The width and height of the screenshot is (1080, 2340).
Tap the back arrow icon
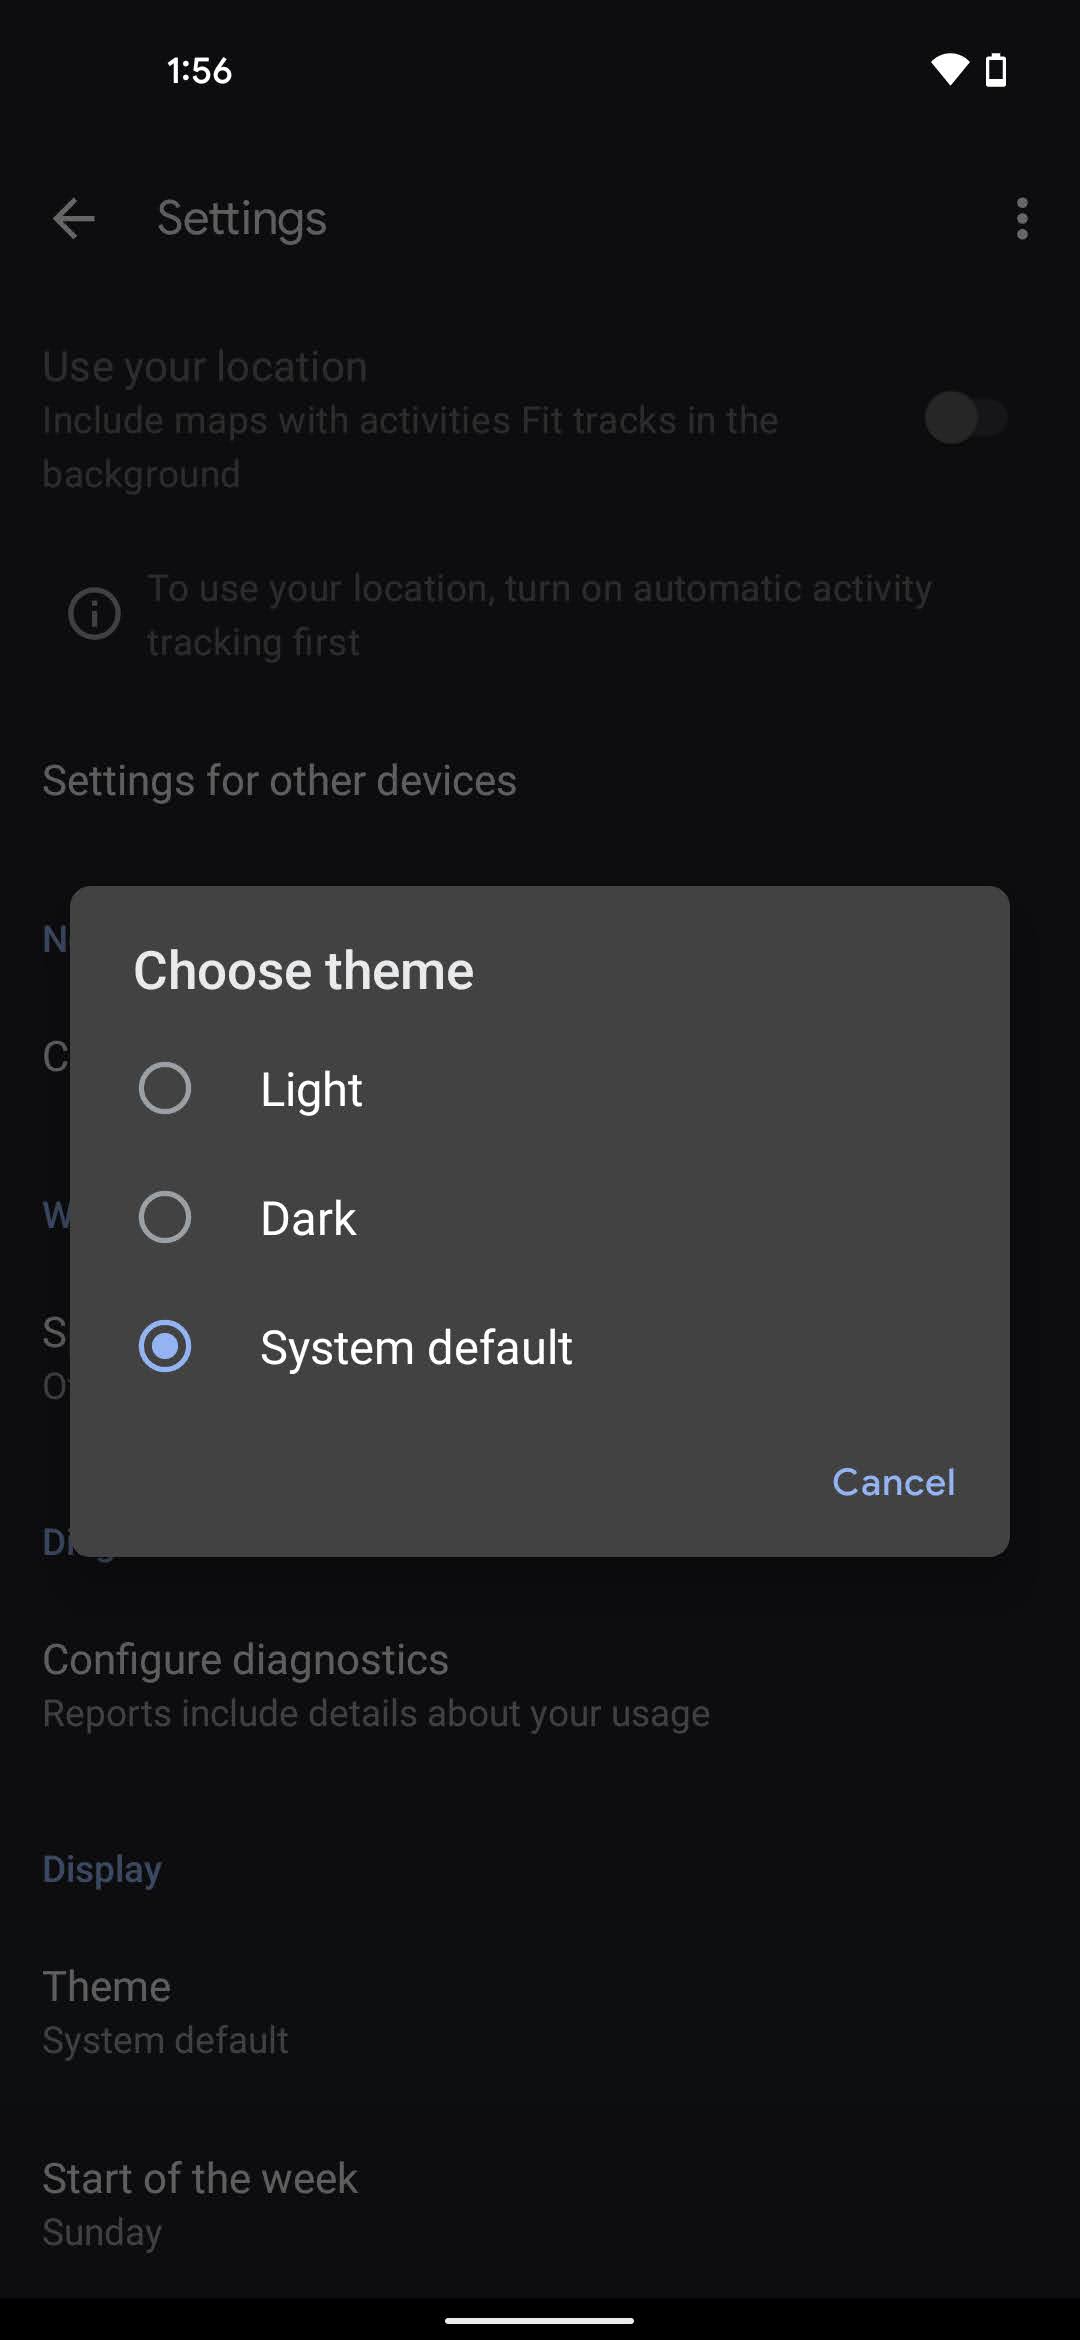pyautogui.click(x=74, y=219)
